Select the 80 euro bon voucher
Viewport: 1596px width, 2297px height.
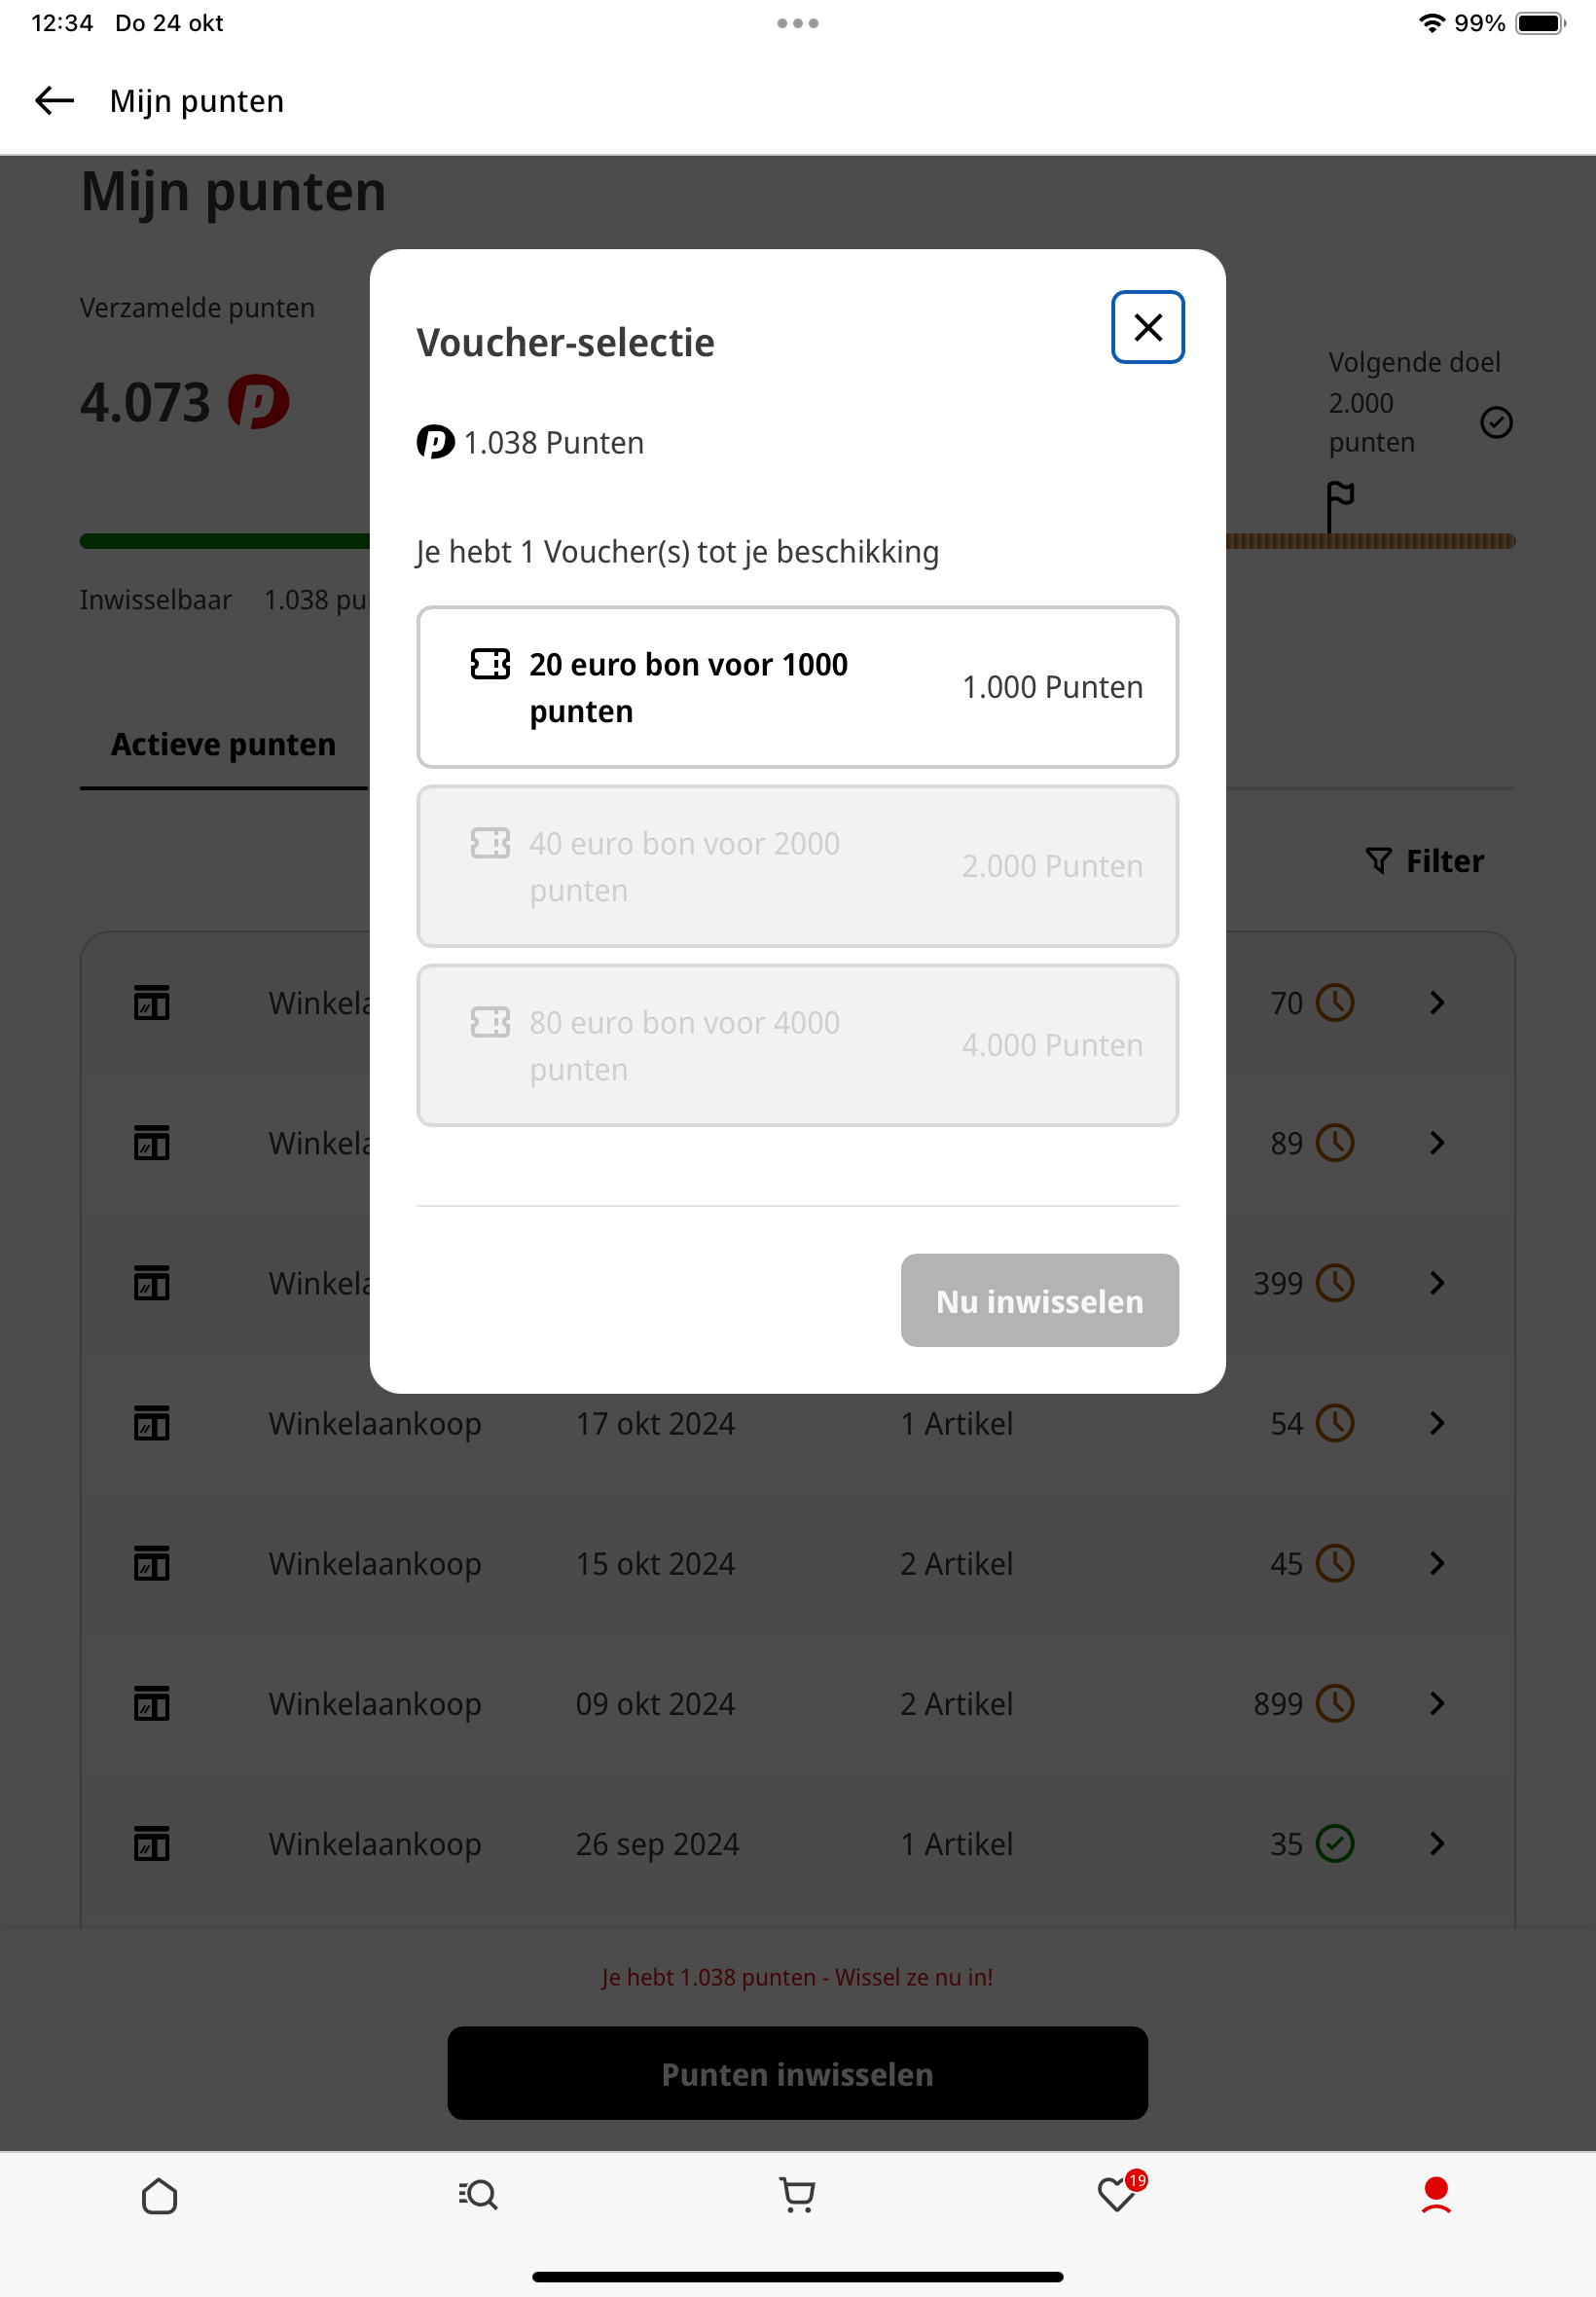tap(797, 1045)
